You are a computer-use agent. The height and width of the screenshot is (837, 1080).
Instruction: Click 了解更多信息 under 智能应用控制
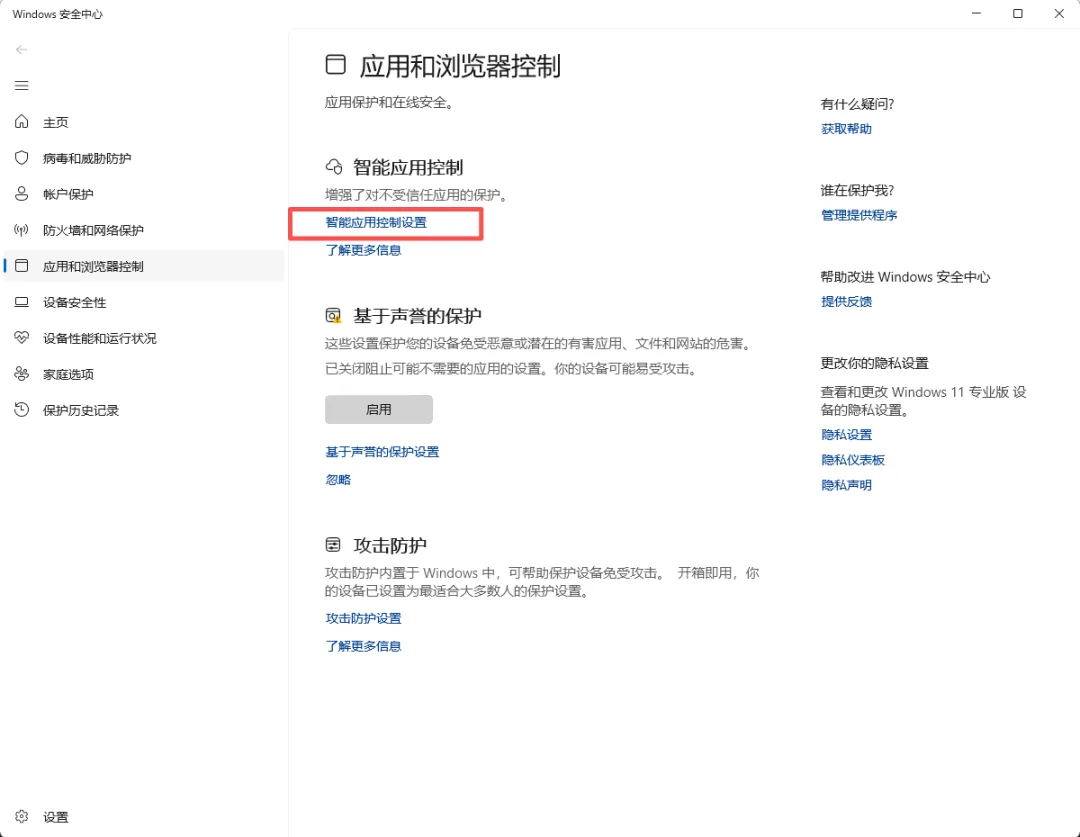click(363, 250)
